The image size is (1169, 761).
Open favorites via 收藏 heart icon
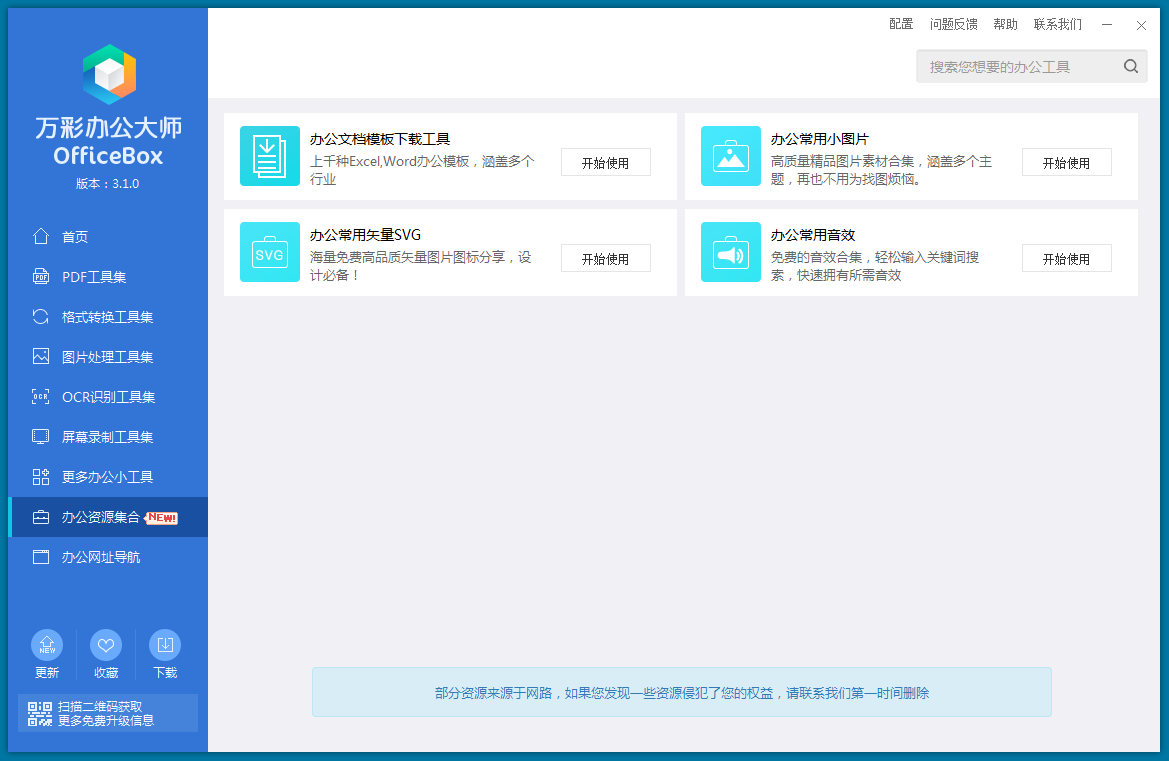pyautogui.click(x=106, y=645)
